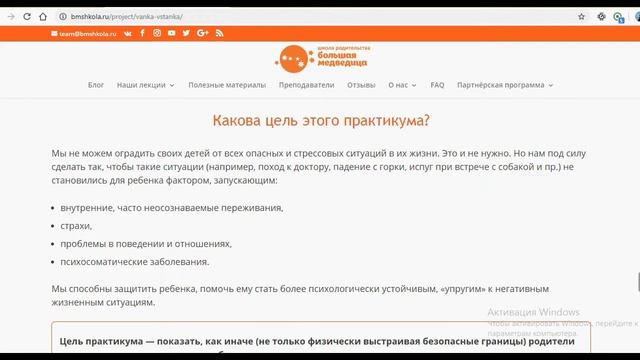Click bullet 'проблемы в поведении и отношениях,'

coord(146,244)
